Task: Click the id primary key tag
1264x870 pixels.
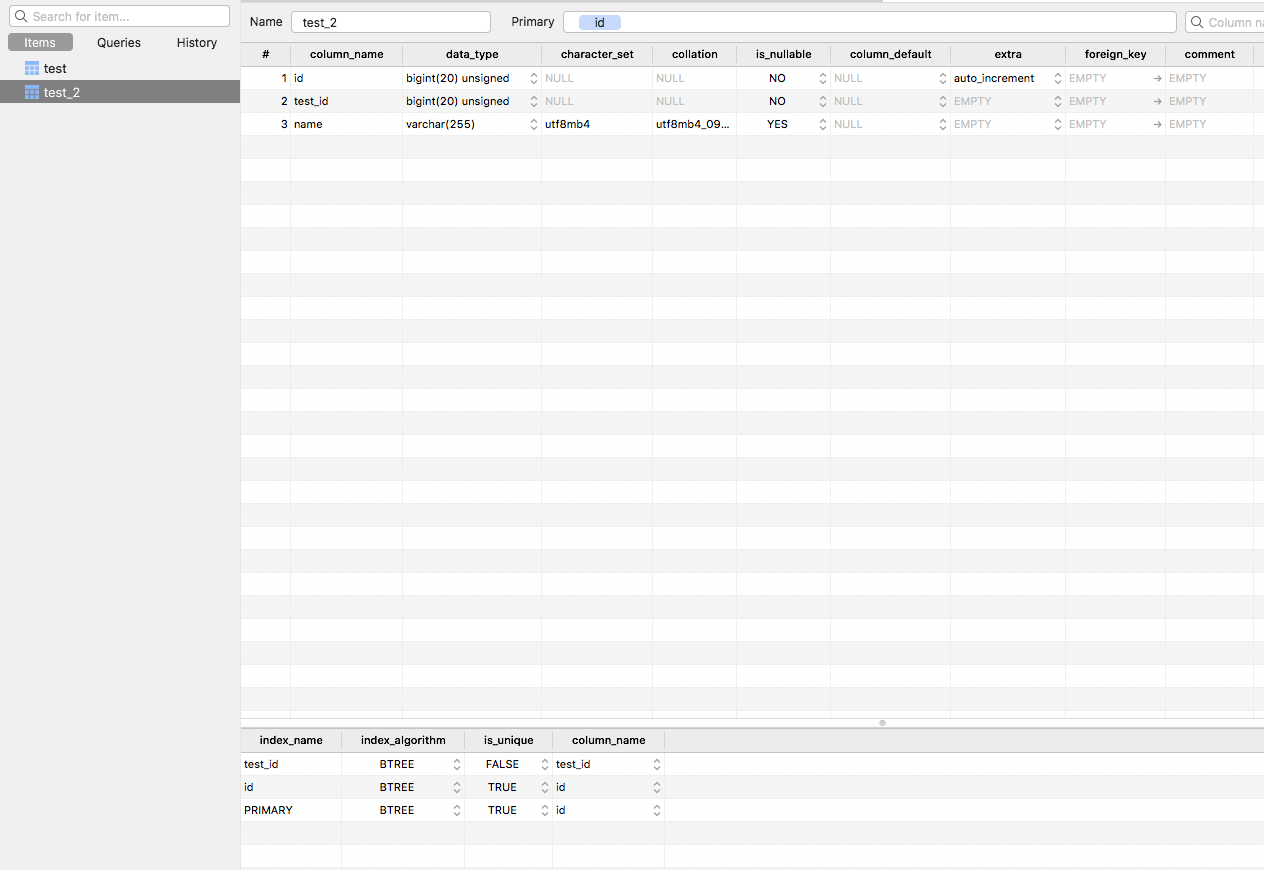Action: pyautogui.click(x=598, y=21)
